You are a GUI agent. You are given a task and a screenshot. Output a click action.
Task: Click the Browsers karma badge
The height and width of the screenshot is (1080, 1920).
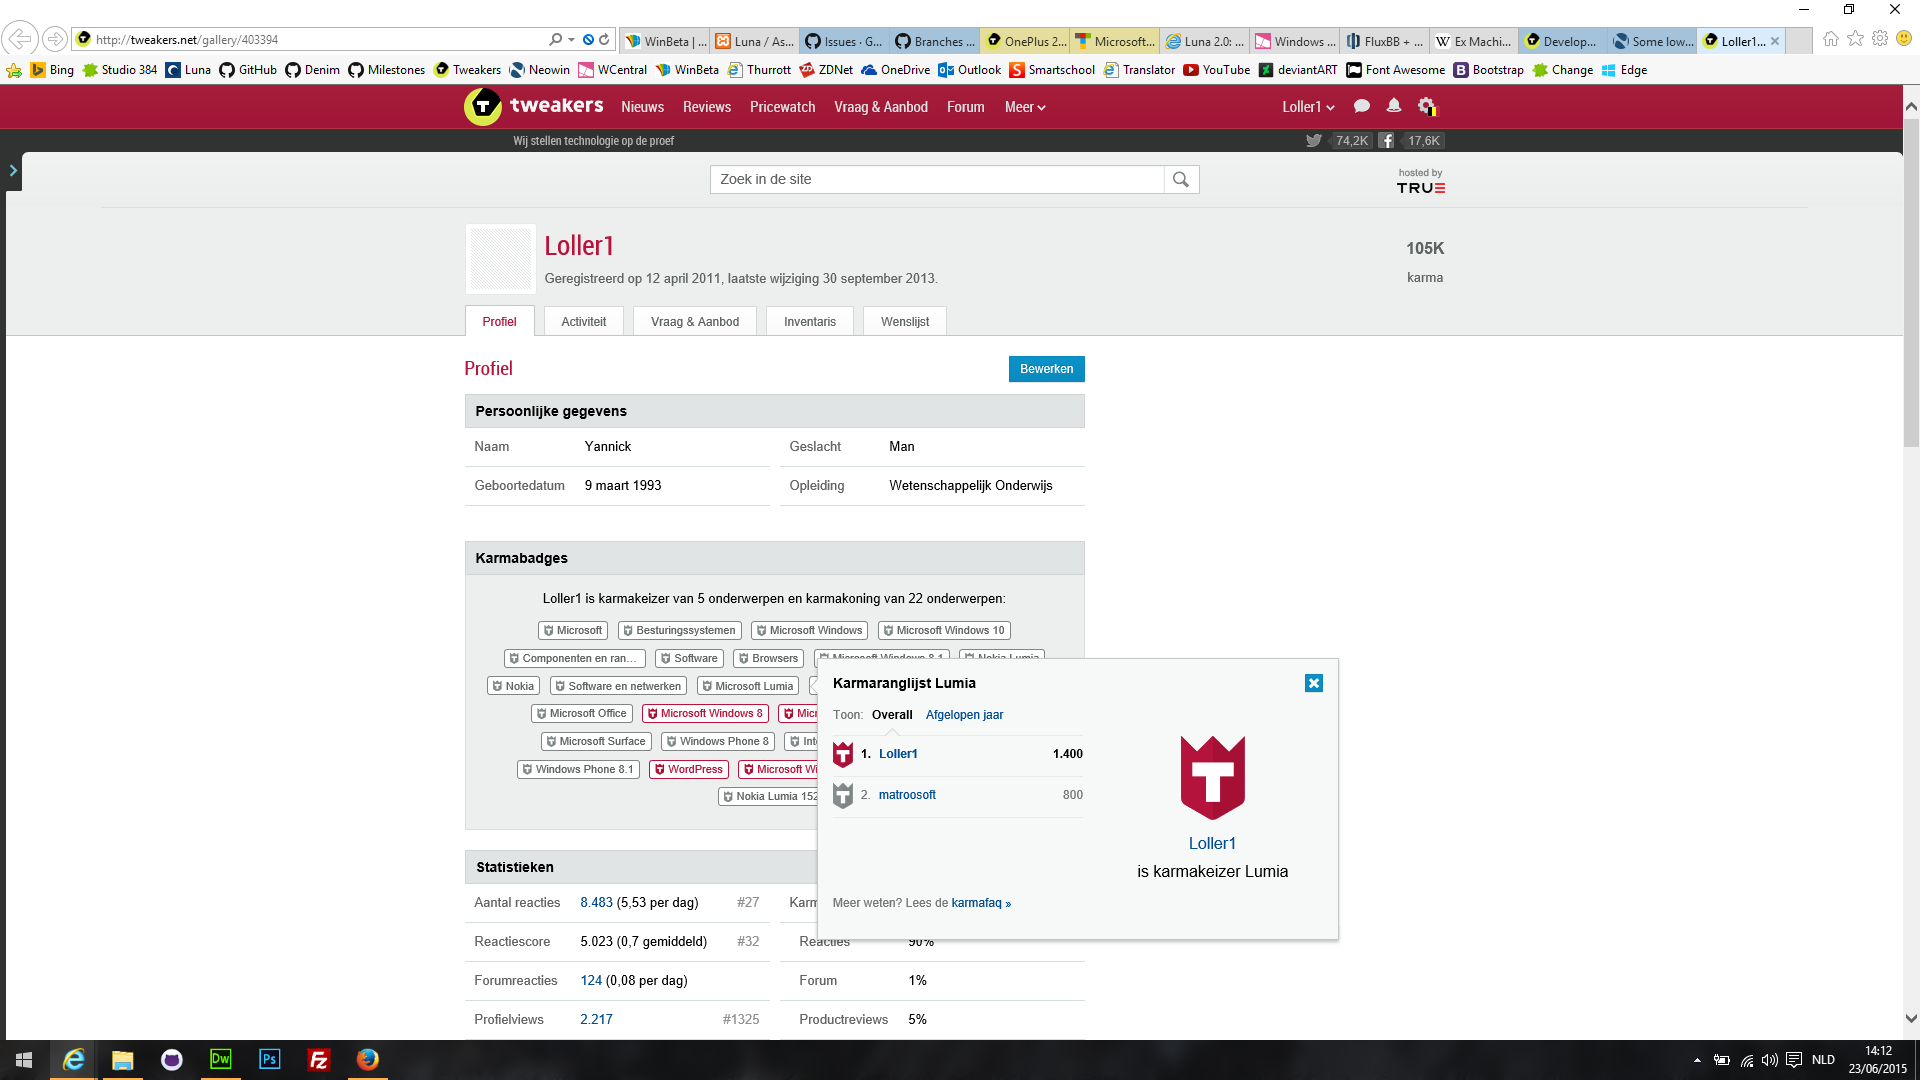click(768, 659)
